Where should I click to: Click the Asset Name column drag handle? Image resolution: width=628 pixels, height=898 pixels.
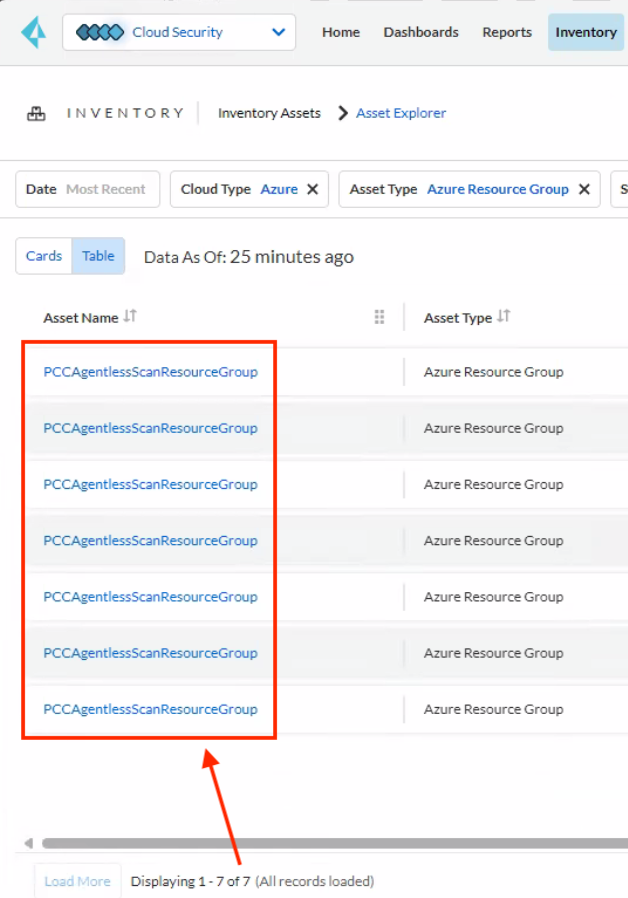point(379,317)
